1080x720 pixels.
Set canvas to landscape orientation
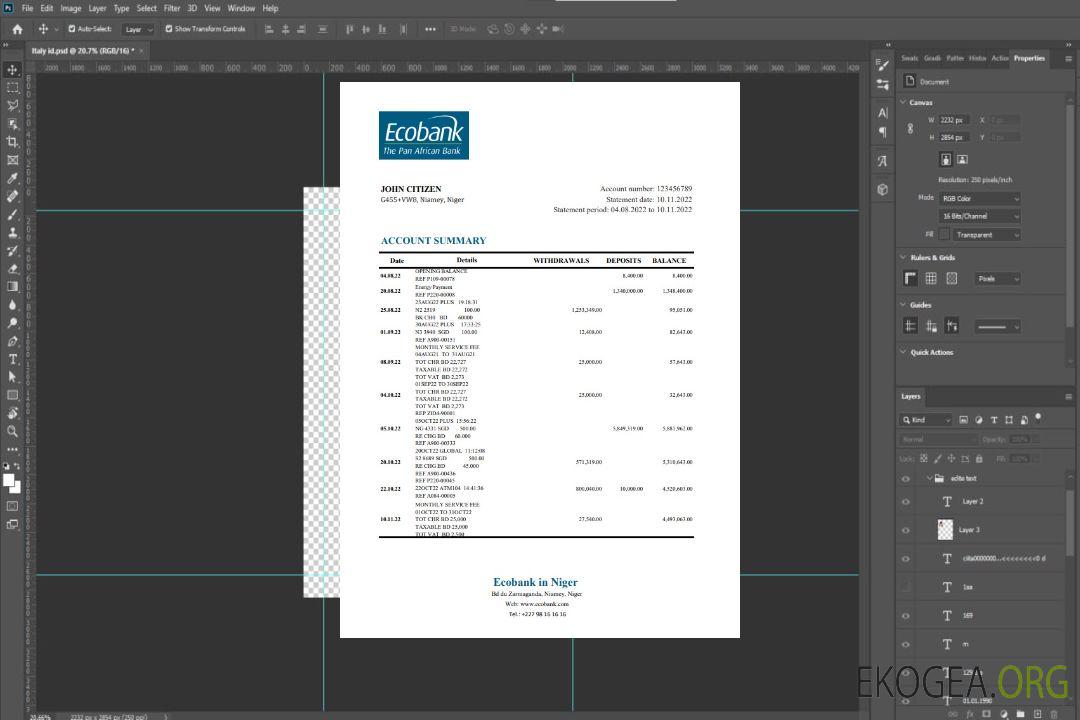962,159
